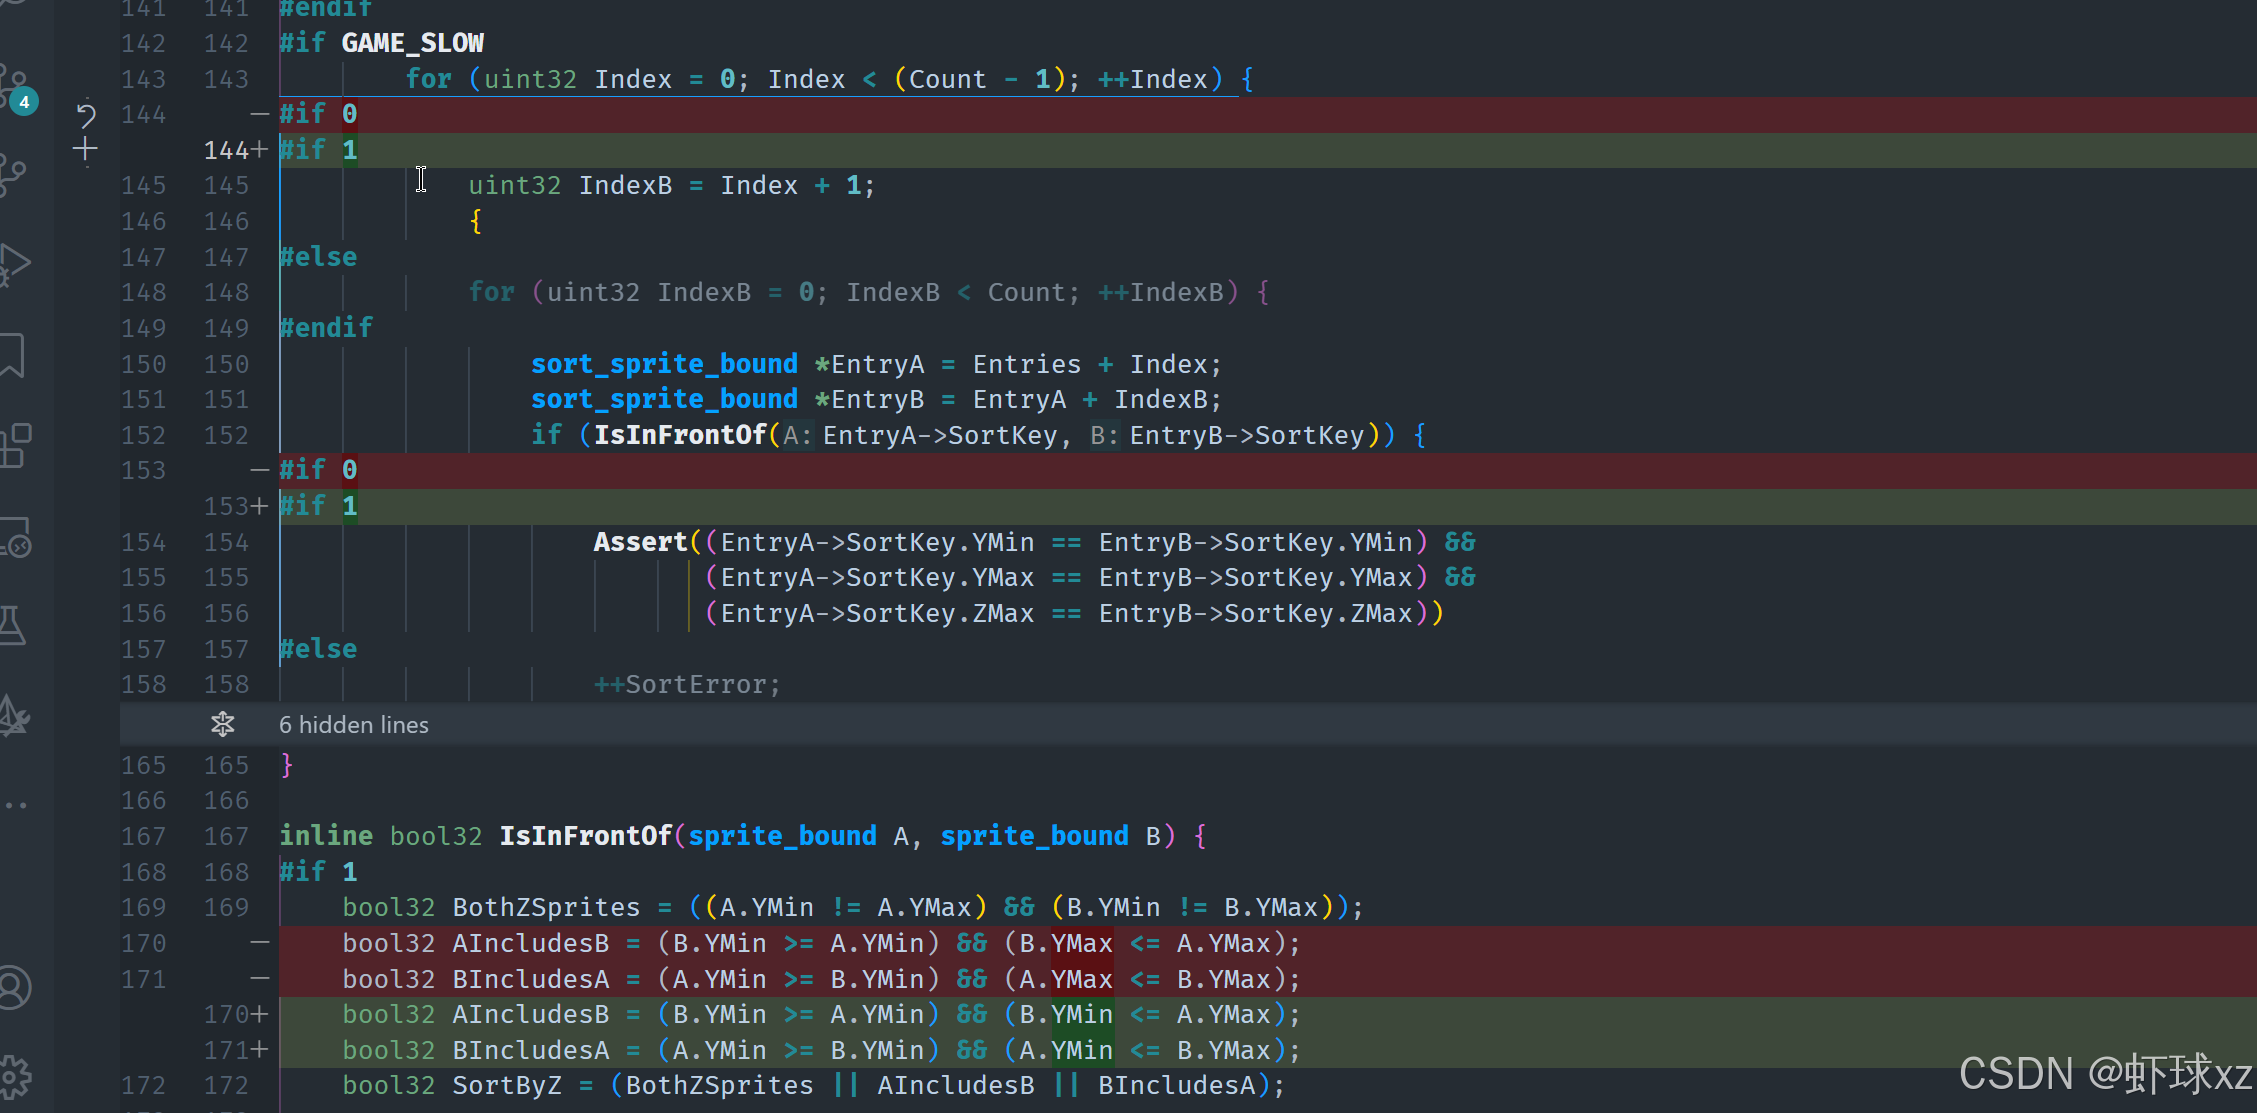The width and height of the screenshot is (2257, 1113).
Task: Stage change with plus icon near line 144
Action: click(86, 150)
